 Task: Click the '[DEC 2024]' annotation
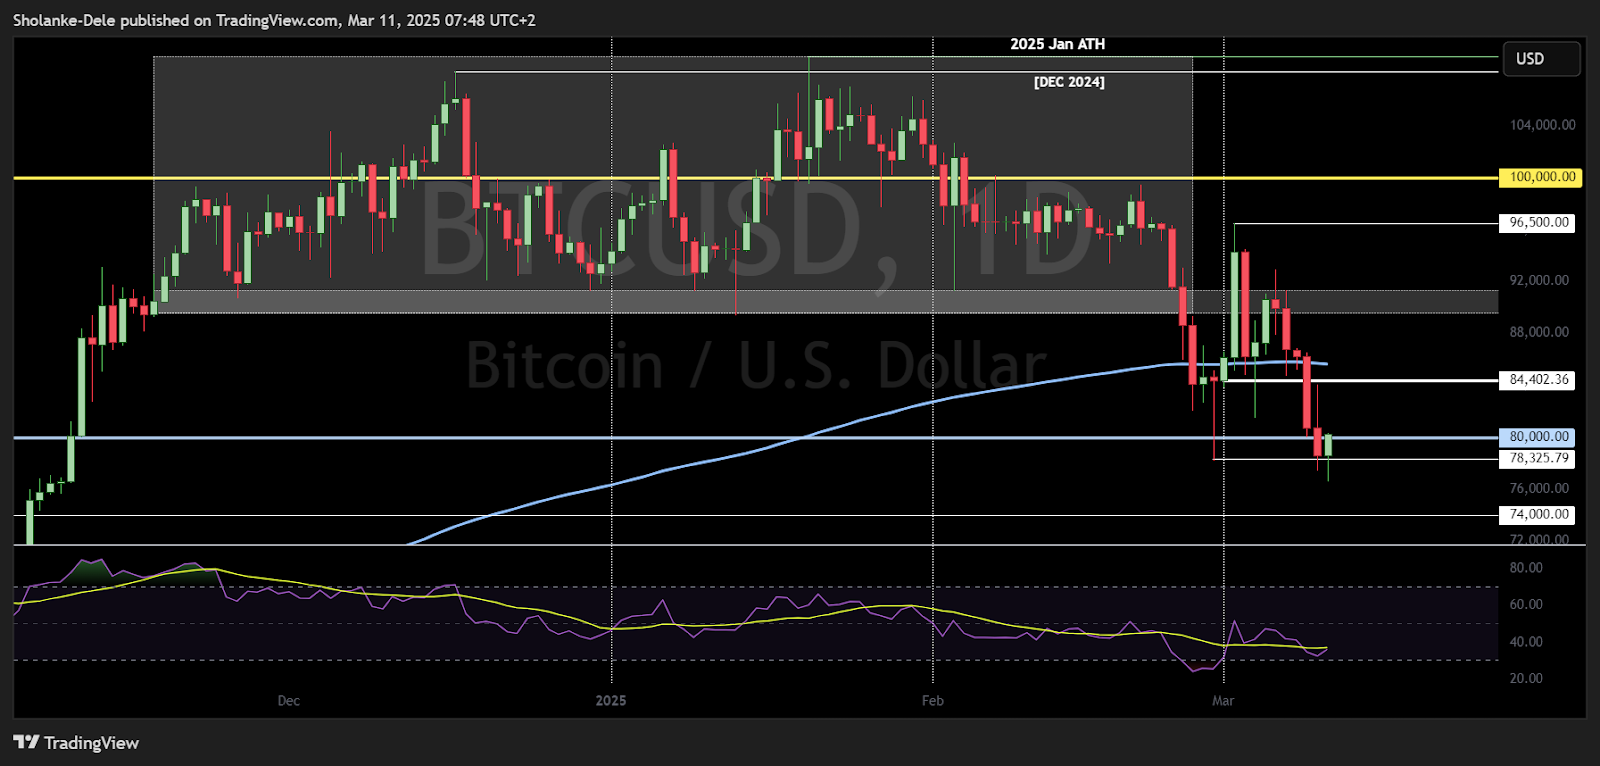[x=1069, y=82]
